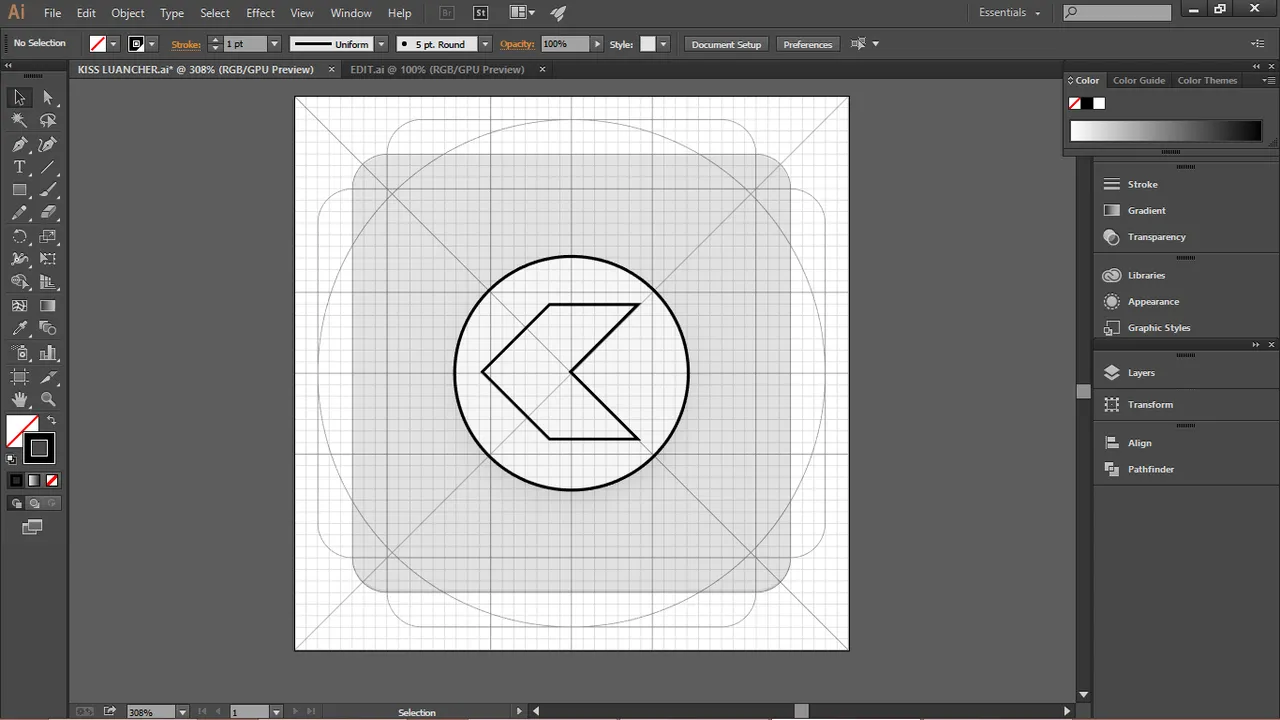Viewport: 1280px width, 720px height.
Task: Change screen mode from toolbar bottom
Action: pos(32,527)
